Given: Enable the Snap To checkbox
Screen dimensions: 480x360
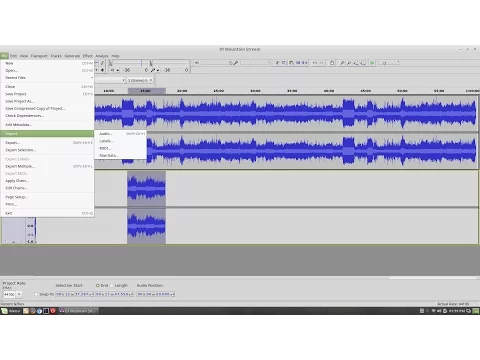Looking at the screenshot, I should [36, 294].
